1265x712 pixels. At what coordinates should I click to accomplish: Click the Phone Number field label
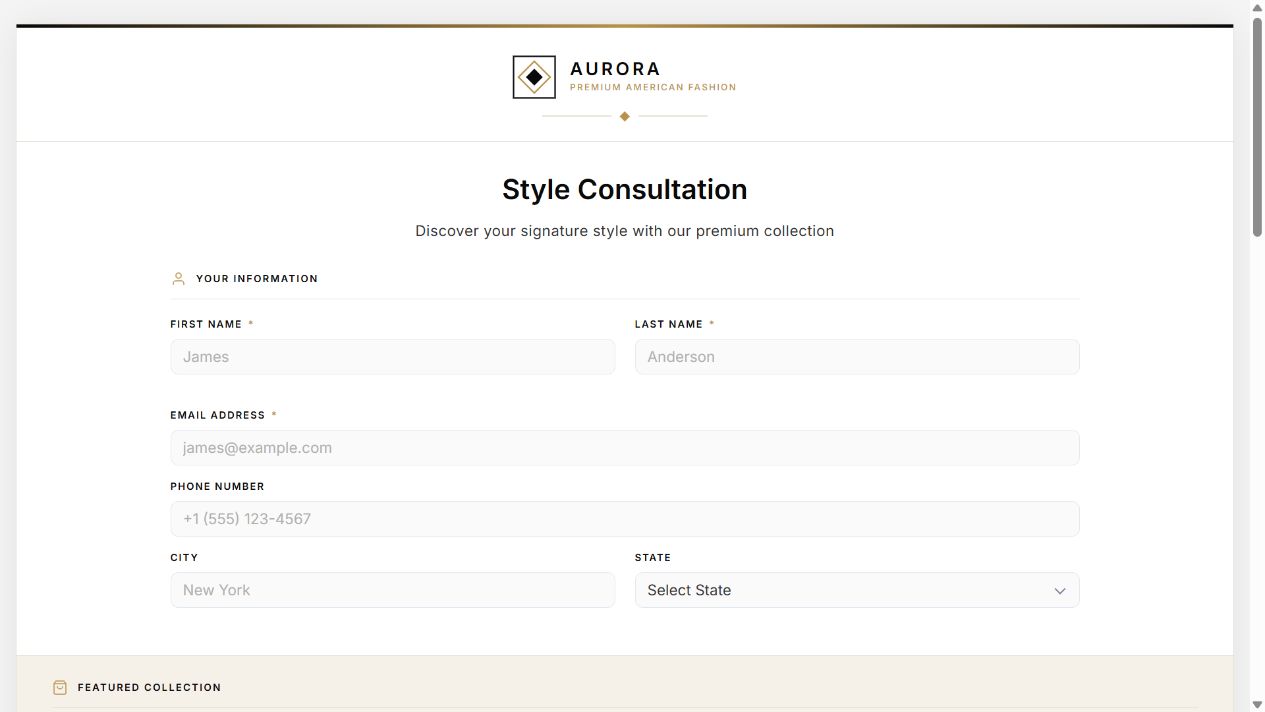click(x=217, y=486)
